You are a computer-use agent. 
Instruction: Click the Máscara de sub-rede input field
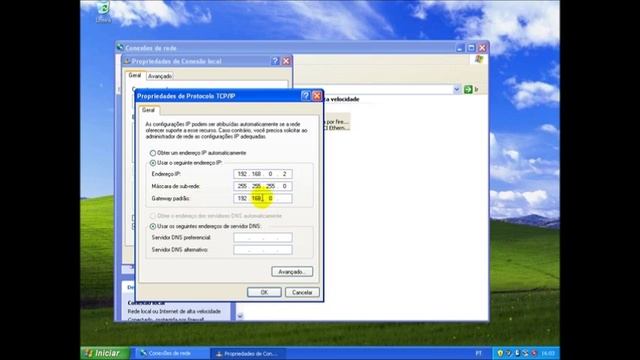click(x=263, y=186)
